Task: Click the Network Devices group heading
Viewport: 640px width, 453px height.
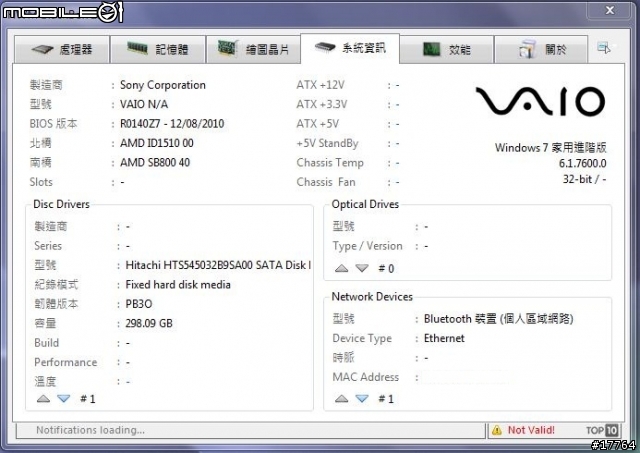Action: (x=372, y=297)
